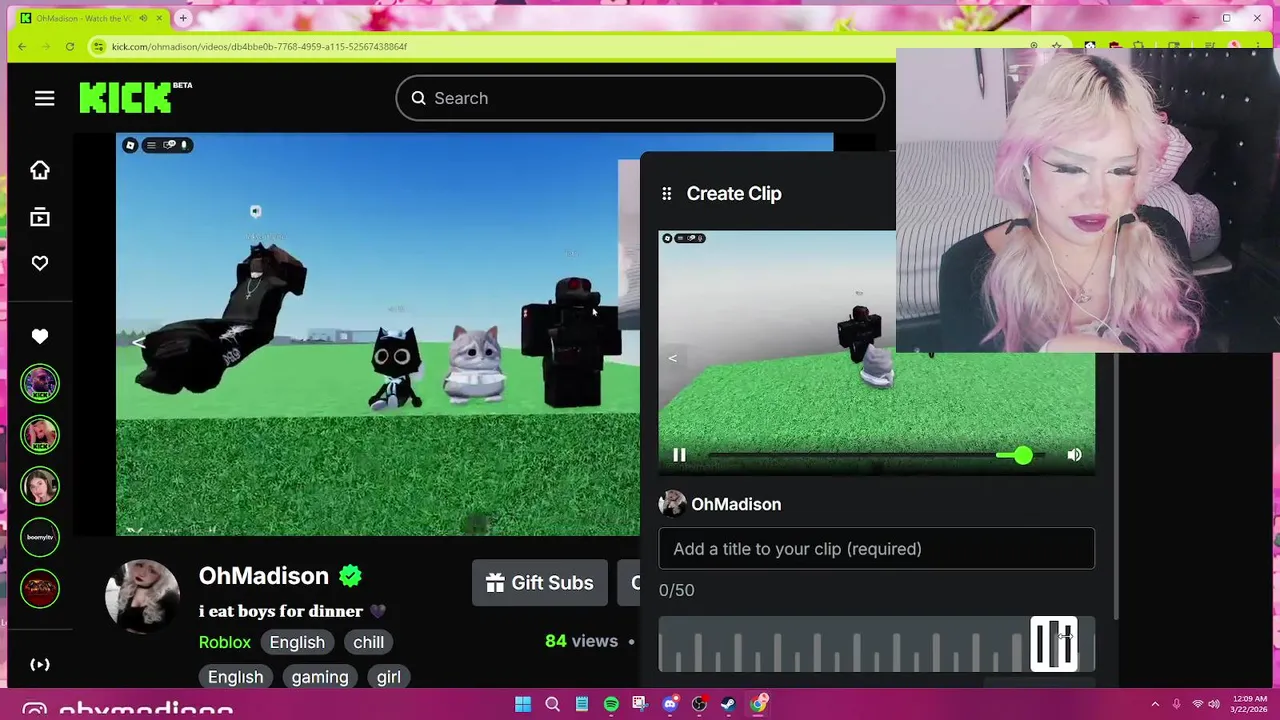Open OhMadison avatar in Create Clip panel

point(672,504)
